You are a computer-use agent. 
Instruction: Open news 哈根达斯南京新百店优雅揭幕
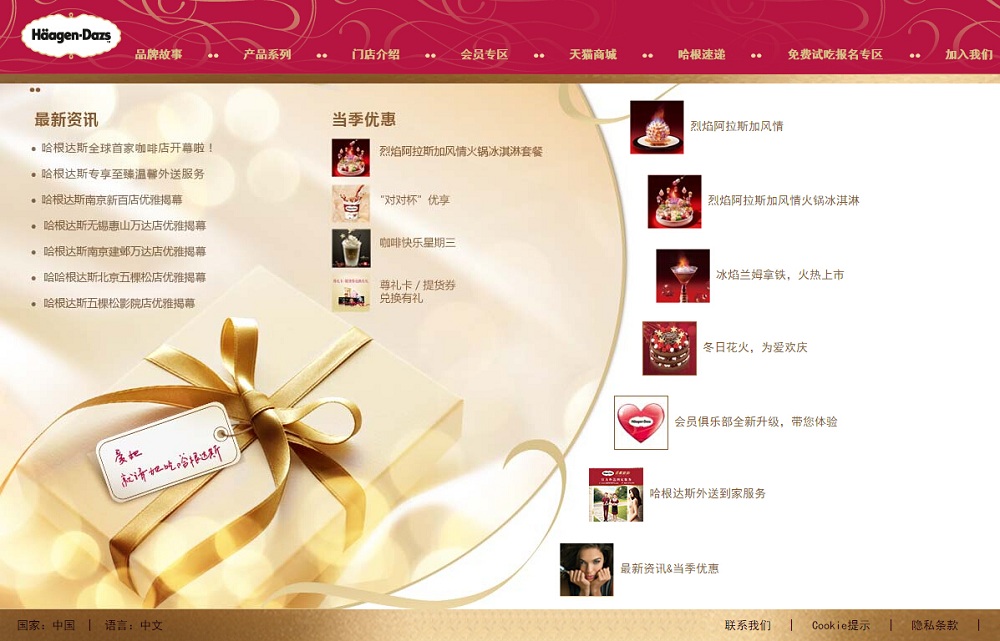pos(112,200)
